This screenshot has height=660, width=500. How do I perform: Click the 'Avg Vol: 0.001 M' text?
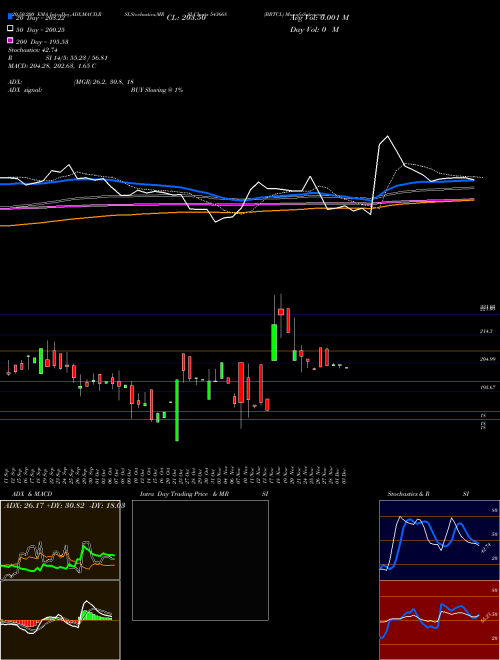319,18
